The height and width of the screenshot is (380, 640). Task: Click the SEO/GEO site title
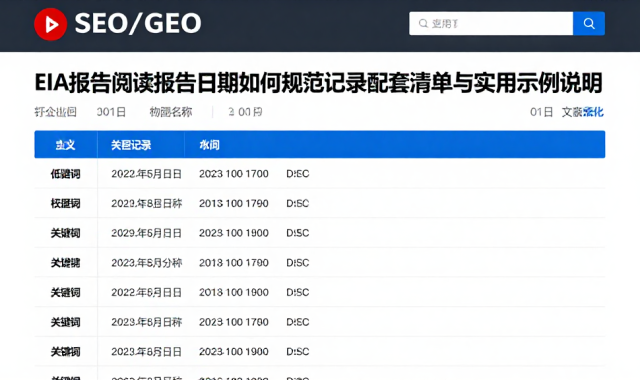pos(138,23)
